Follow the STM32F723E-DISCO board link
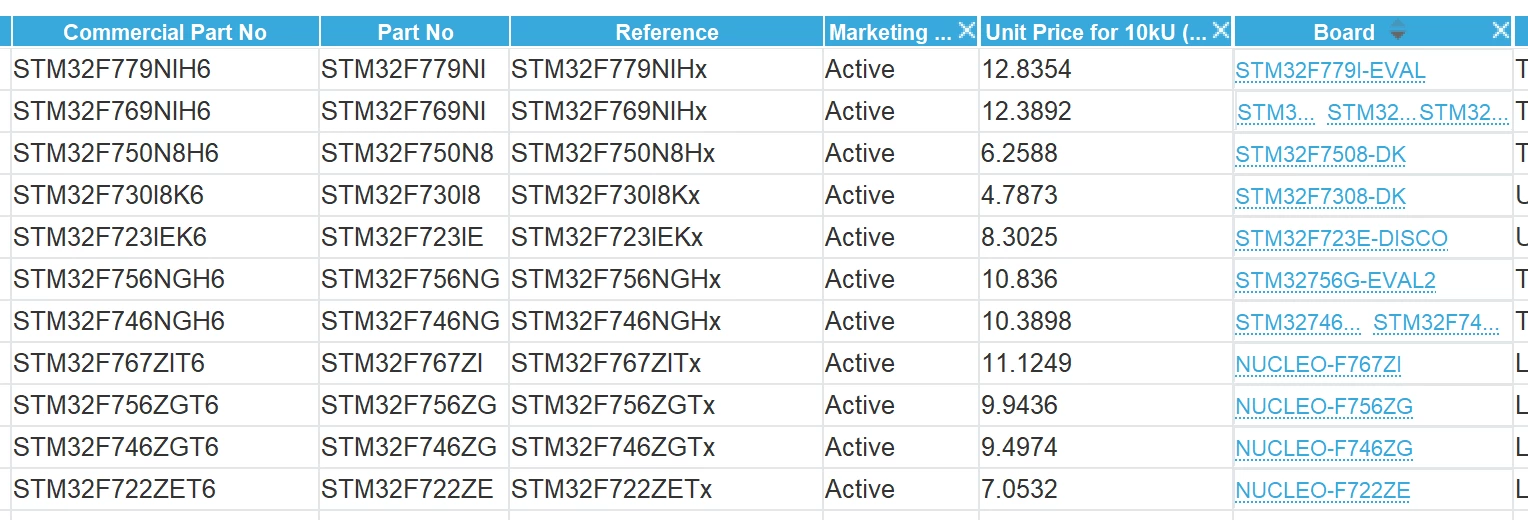Image resolution: width=1528 pixels, height=520 pixels. tap(1341, 239)
